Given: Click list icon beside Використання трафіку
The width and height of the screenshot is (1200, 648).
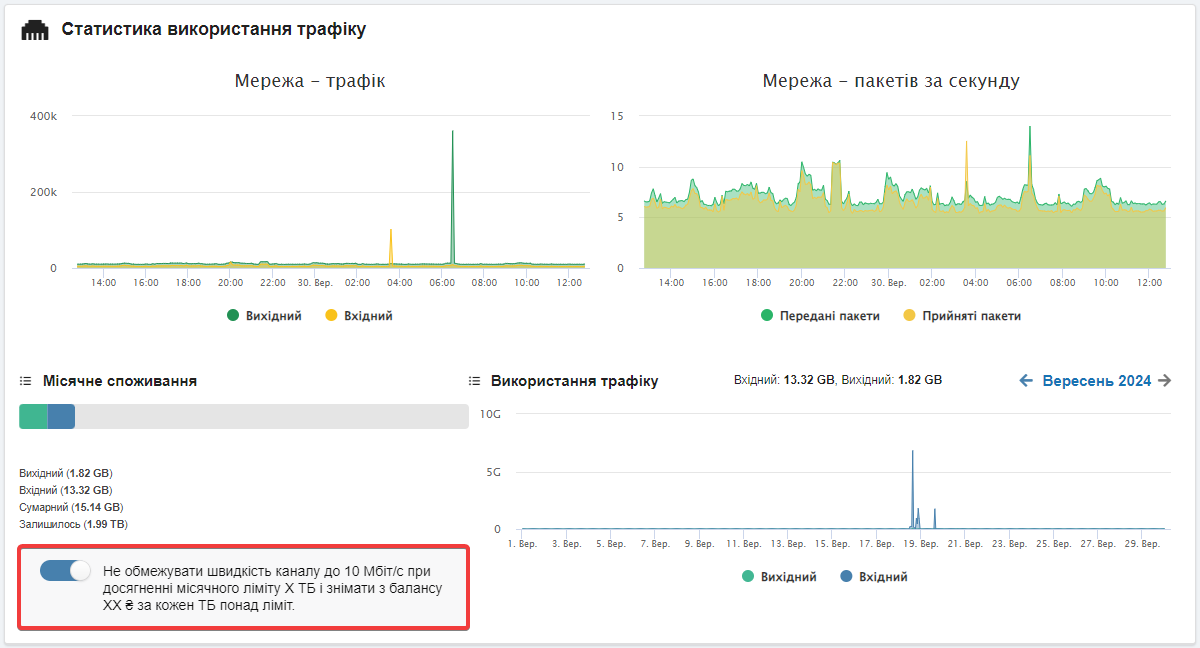Looking at the screenshot, I should (x=474, y=381).
